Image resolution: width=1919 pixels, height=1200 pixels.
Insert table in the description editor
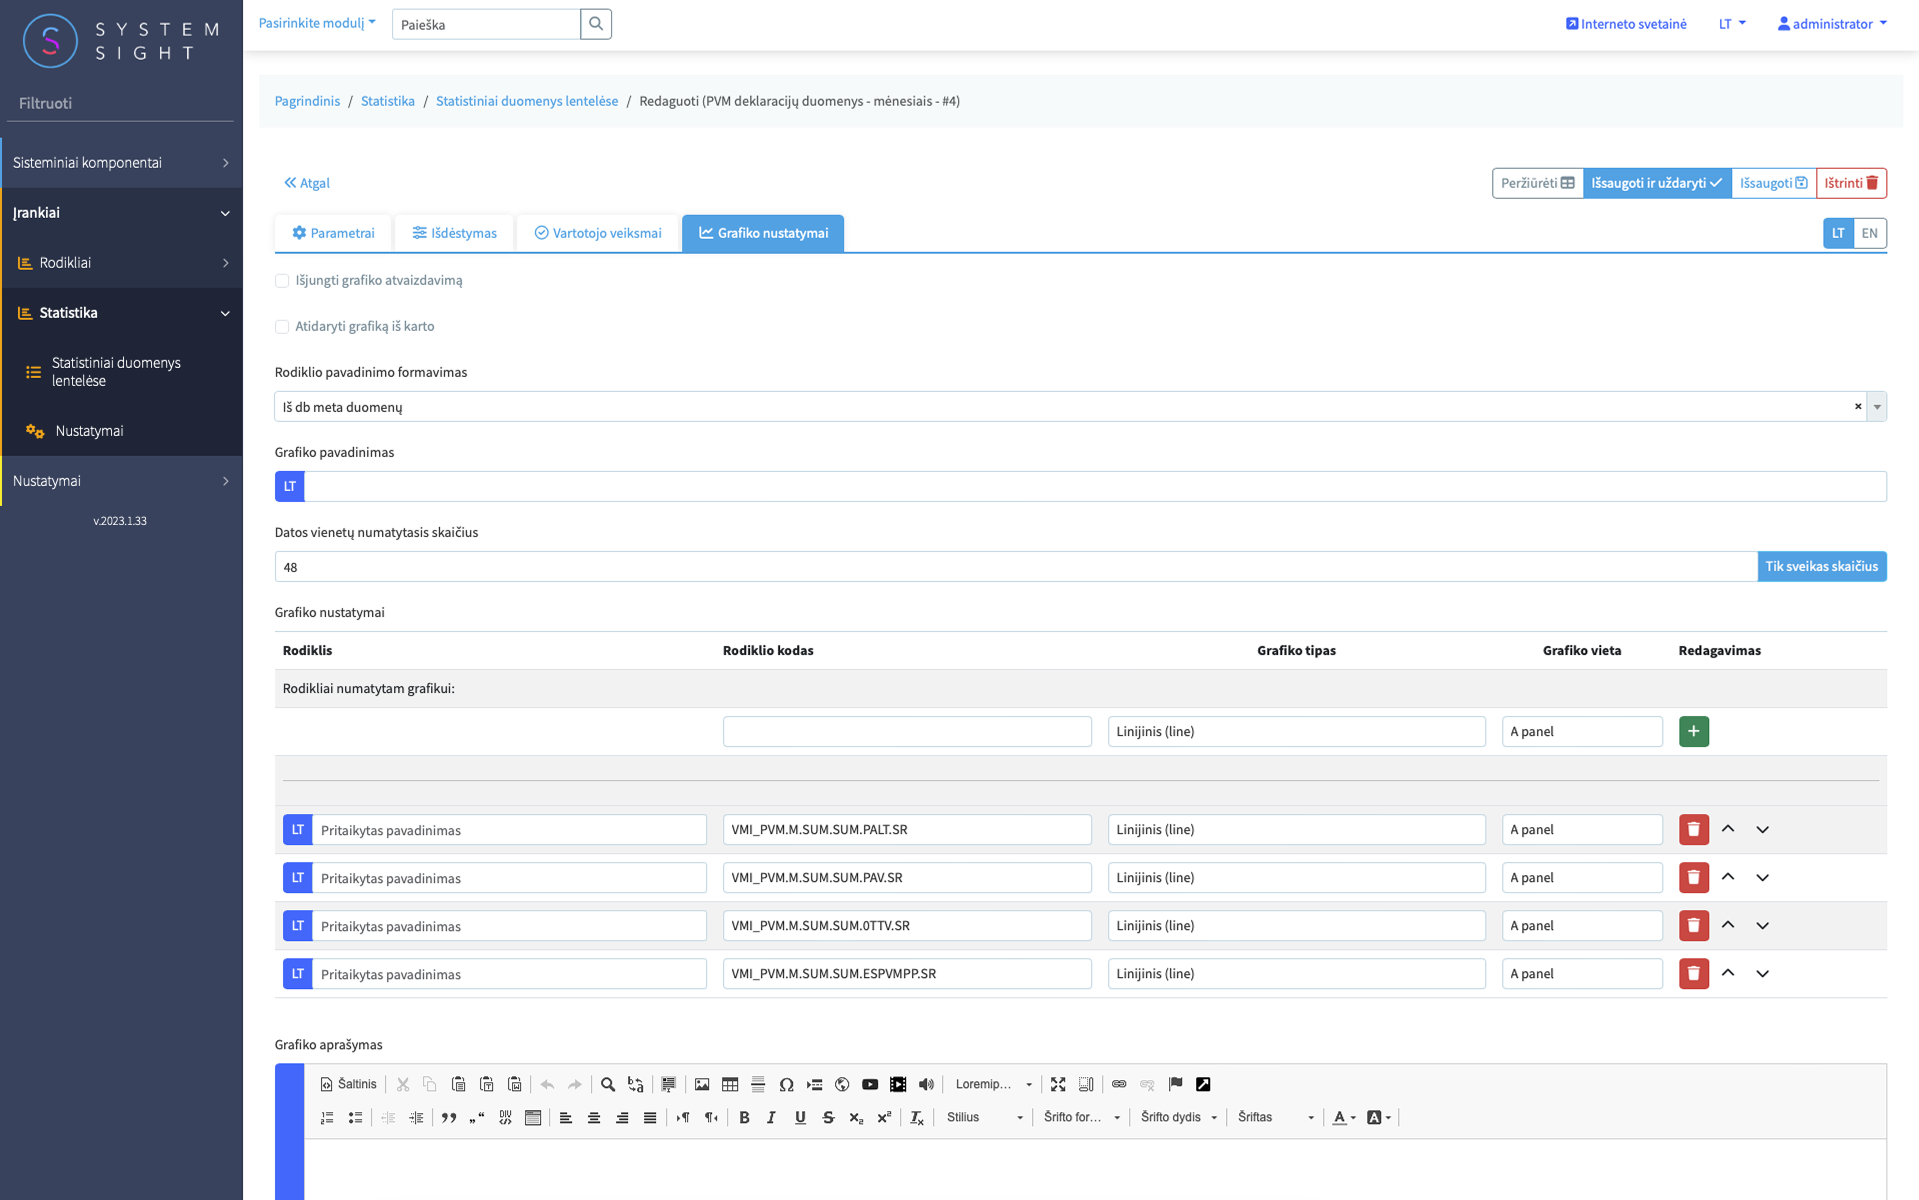coord(730,1084)
